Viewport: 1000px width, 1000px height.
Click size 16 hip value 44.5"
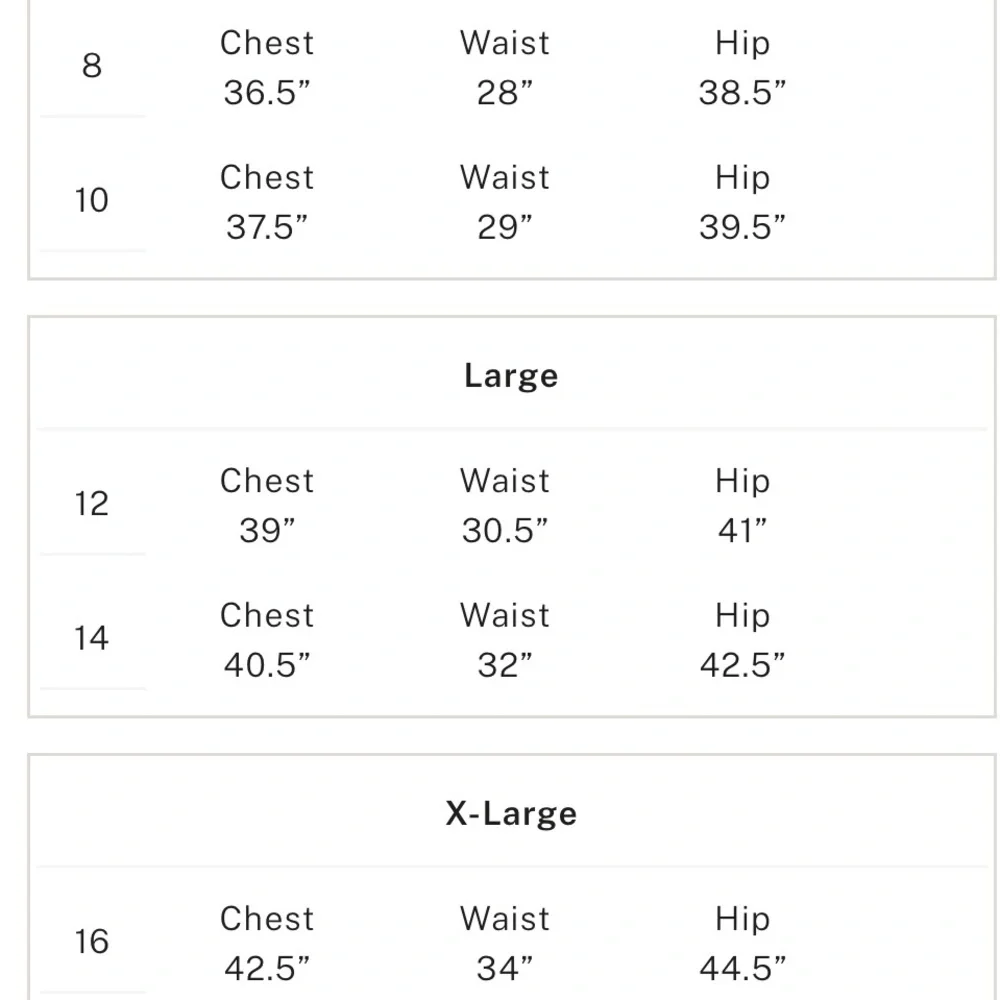coord(742,969)
